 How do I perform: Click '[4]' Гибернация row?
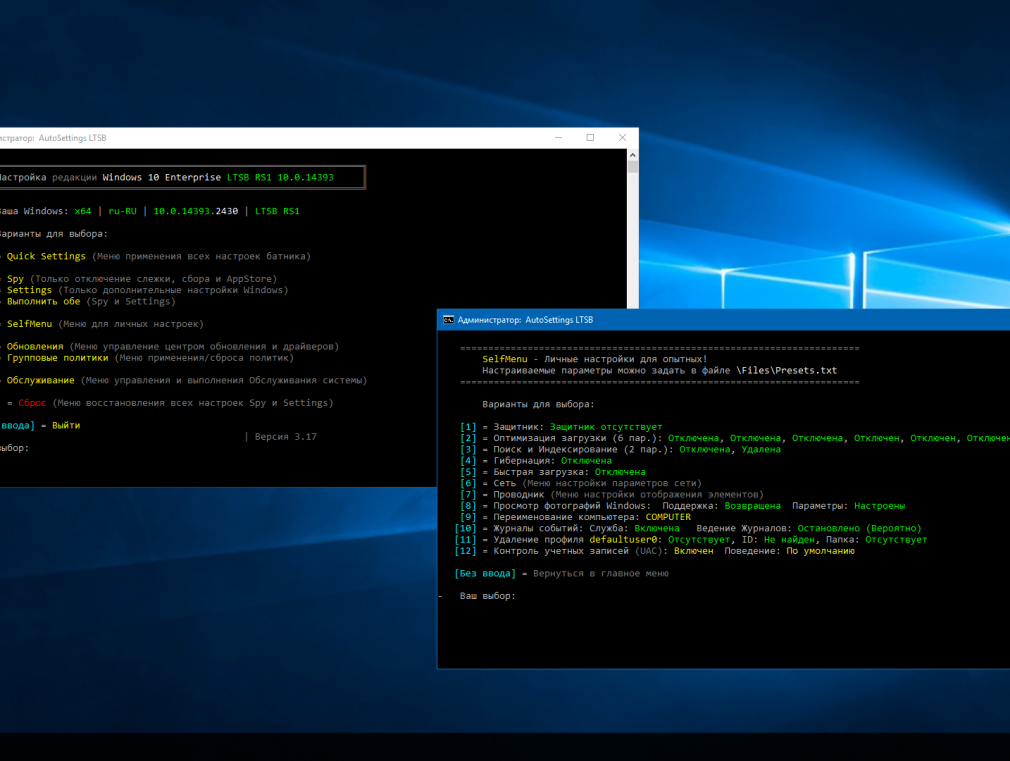(536, 461)
